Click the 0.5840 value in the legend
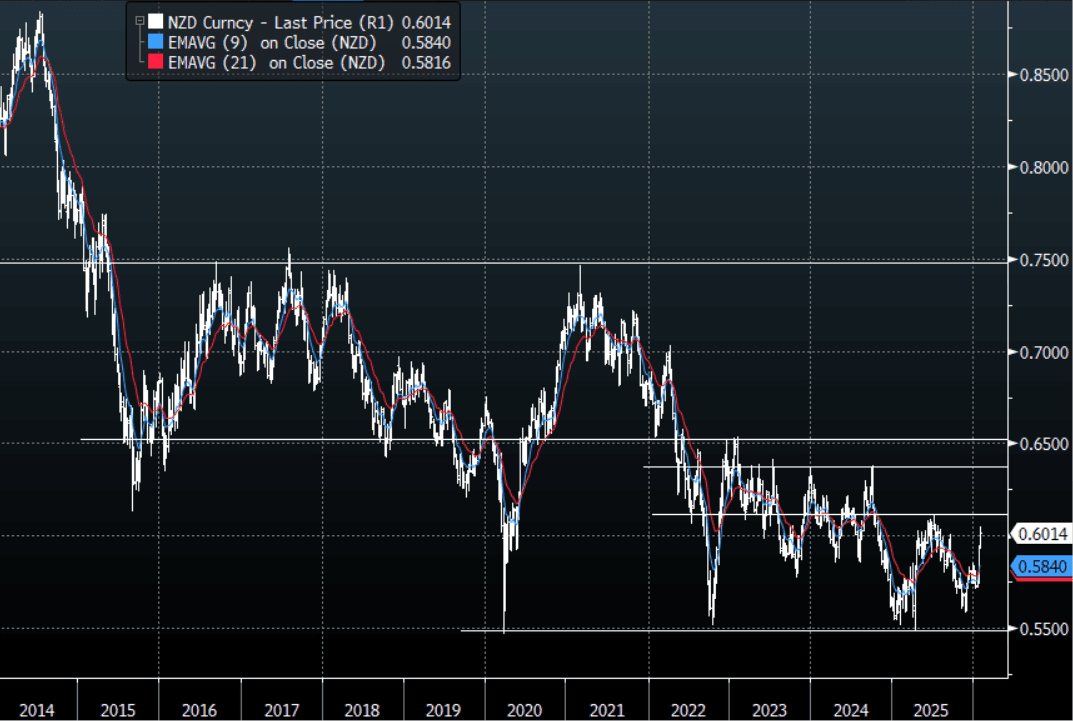This screenshot has height=721, width=1073. 426,42
